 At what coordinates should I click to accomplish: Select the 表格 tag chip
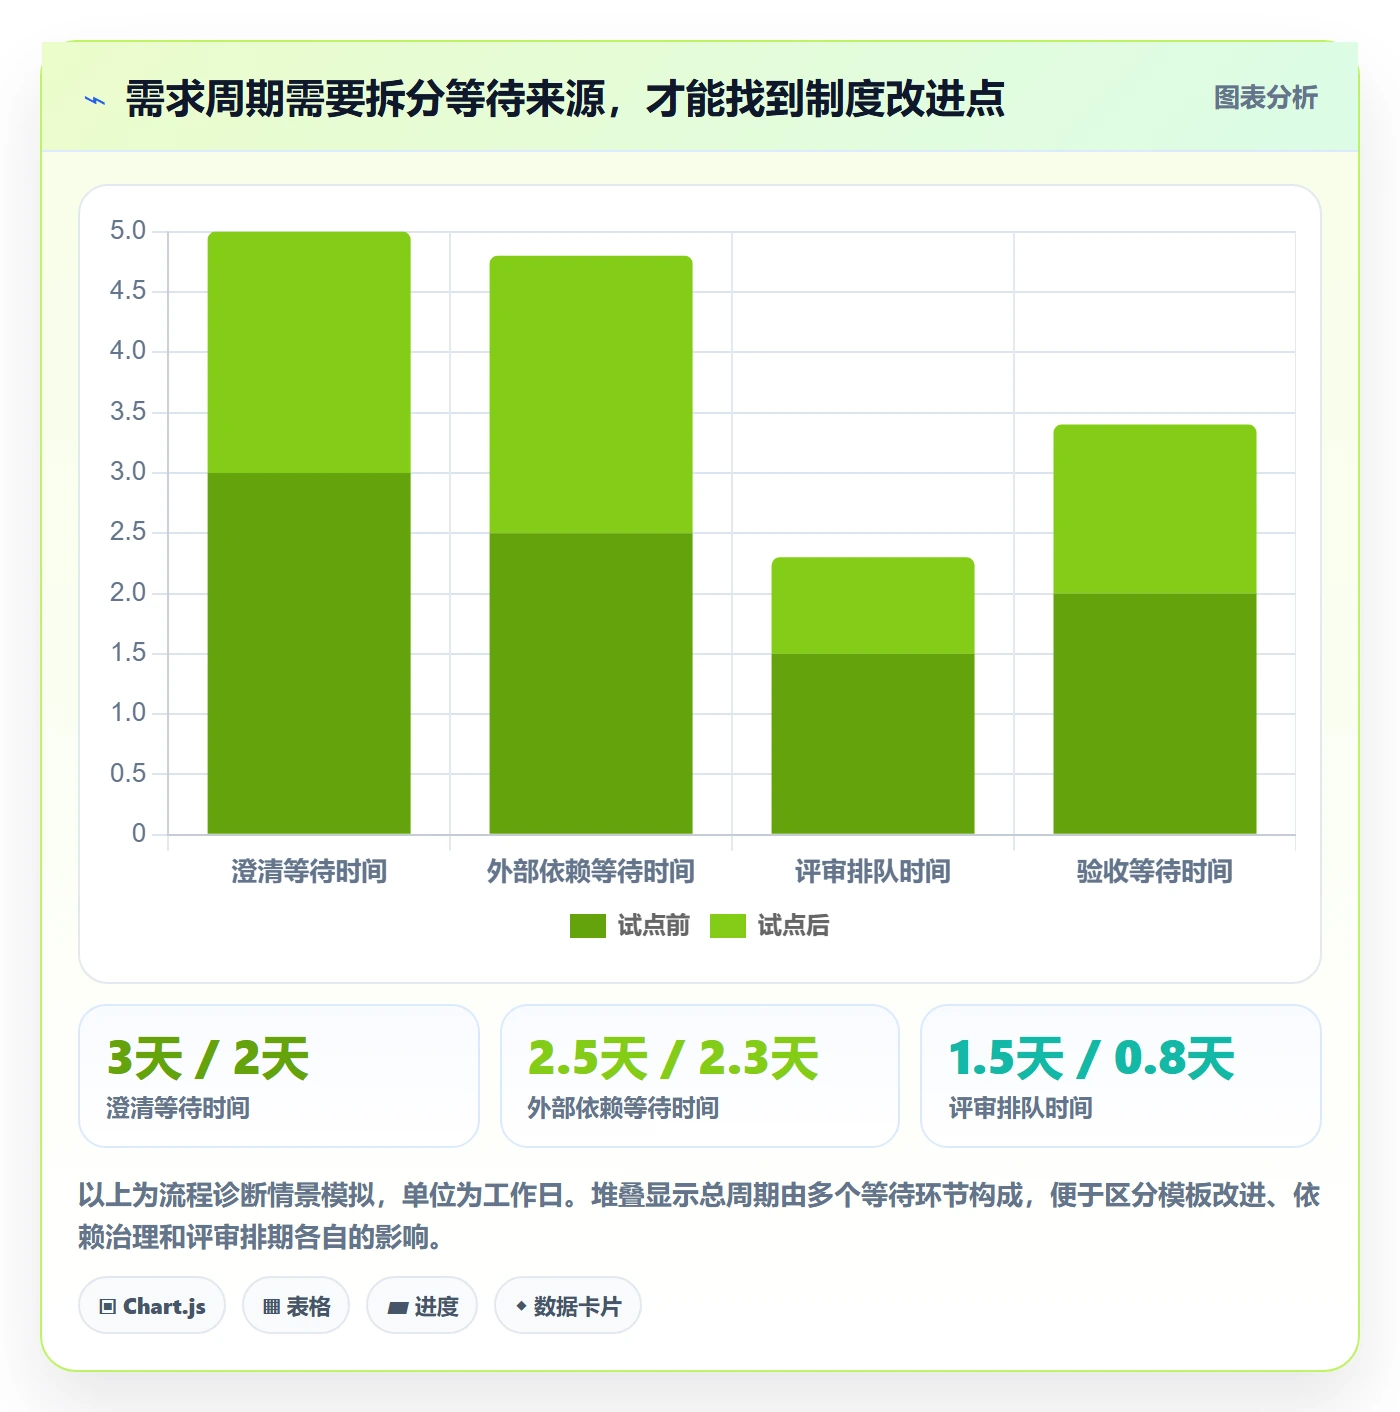[296, 1306]
